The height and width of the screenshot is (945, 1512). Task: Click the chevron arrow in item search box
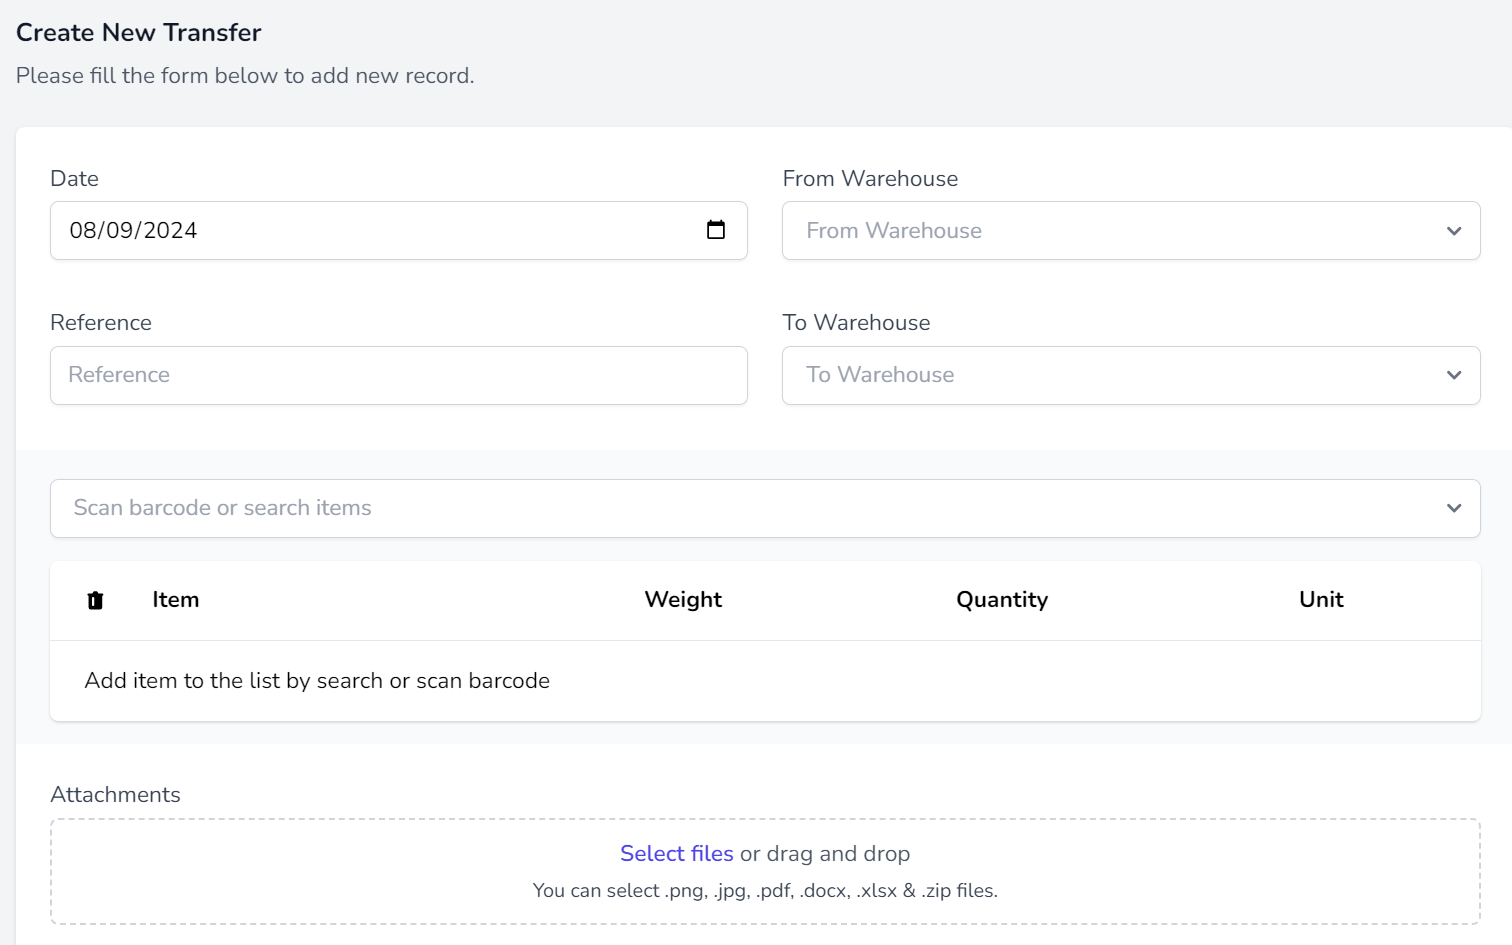point(1454,508)
